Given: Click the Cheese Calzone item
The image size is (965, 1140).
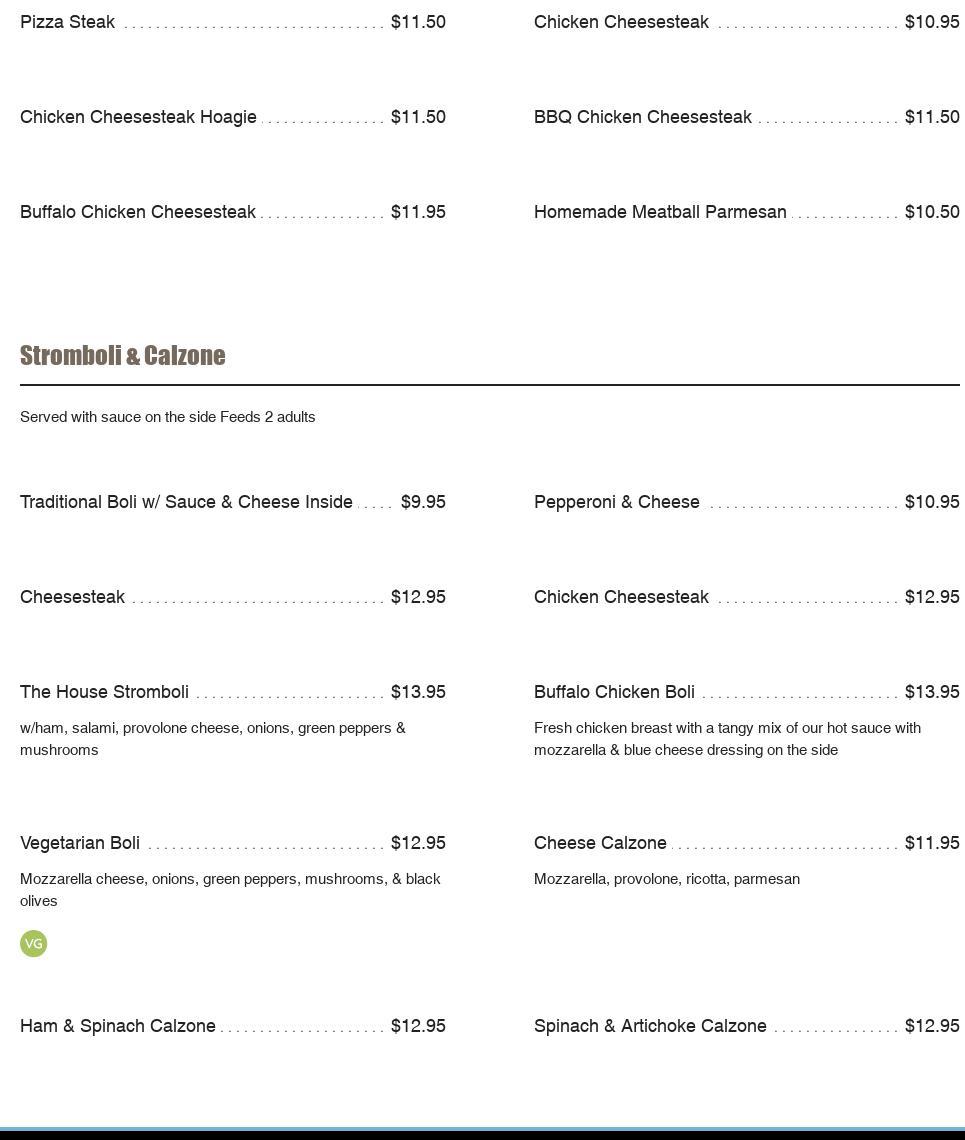Looking at the screenshot, I should pos(600,843).
